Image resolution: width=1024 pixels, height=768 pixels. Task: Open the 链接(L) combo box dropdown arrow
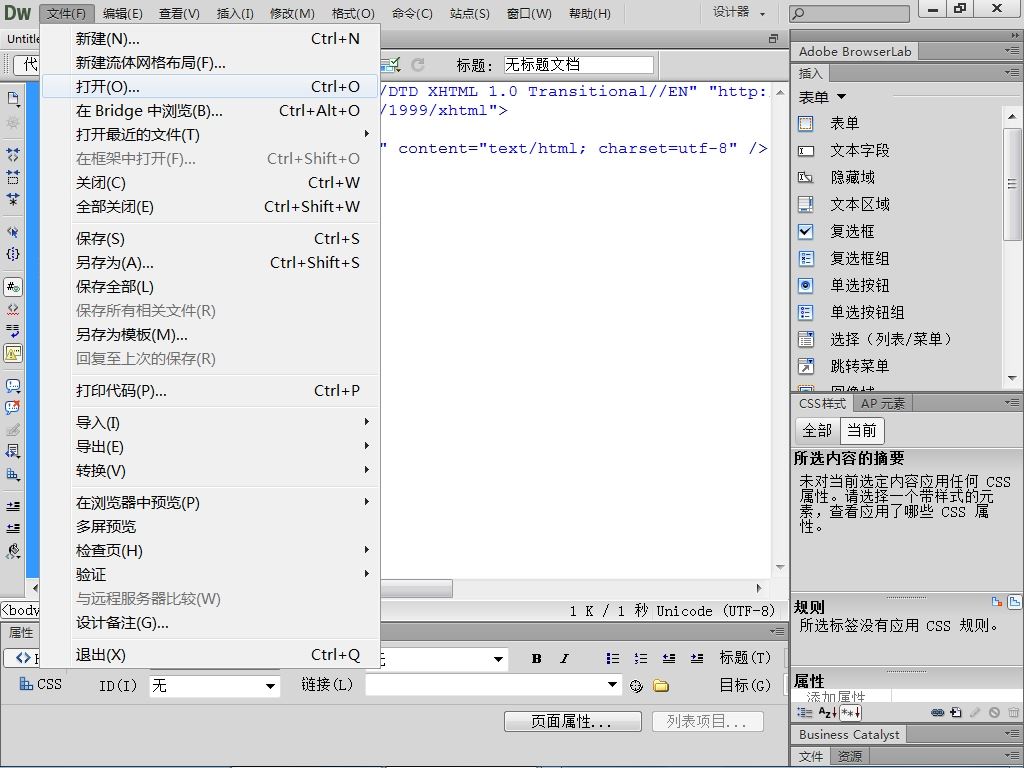click(x=612, y=685)
